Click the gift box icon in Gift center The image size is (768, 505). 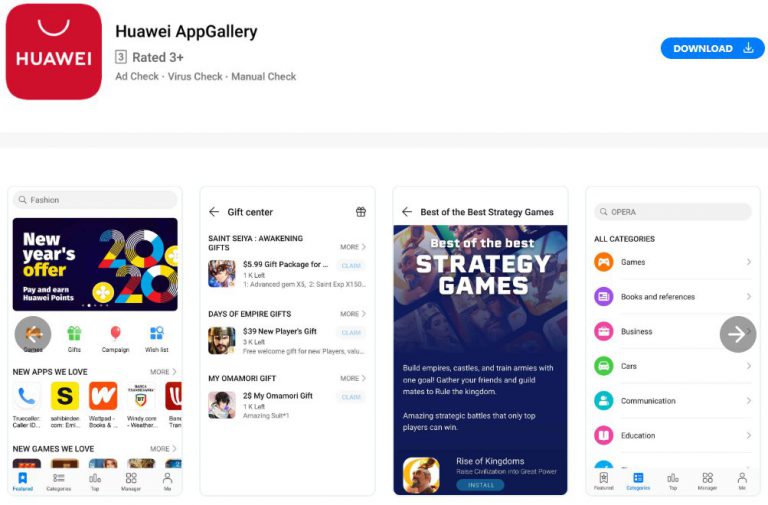(361, 212)
